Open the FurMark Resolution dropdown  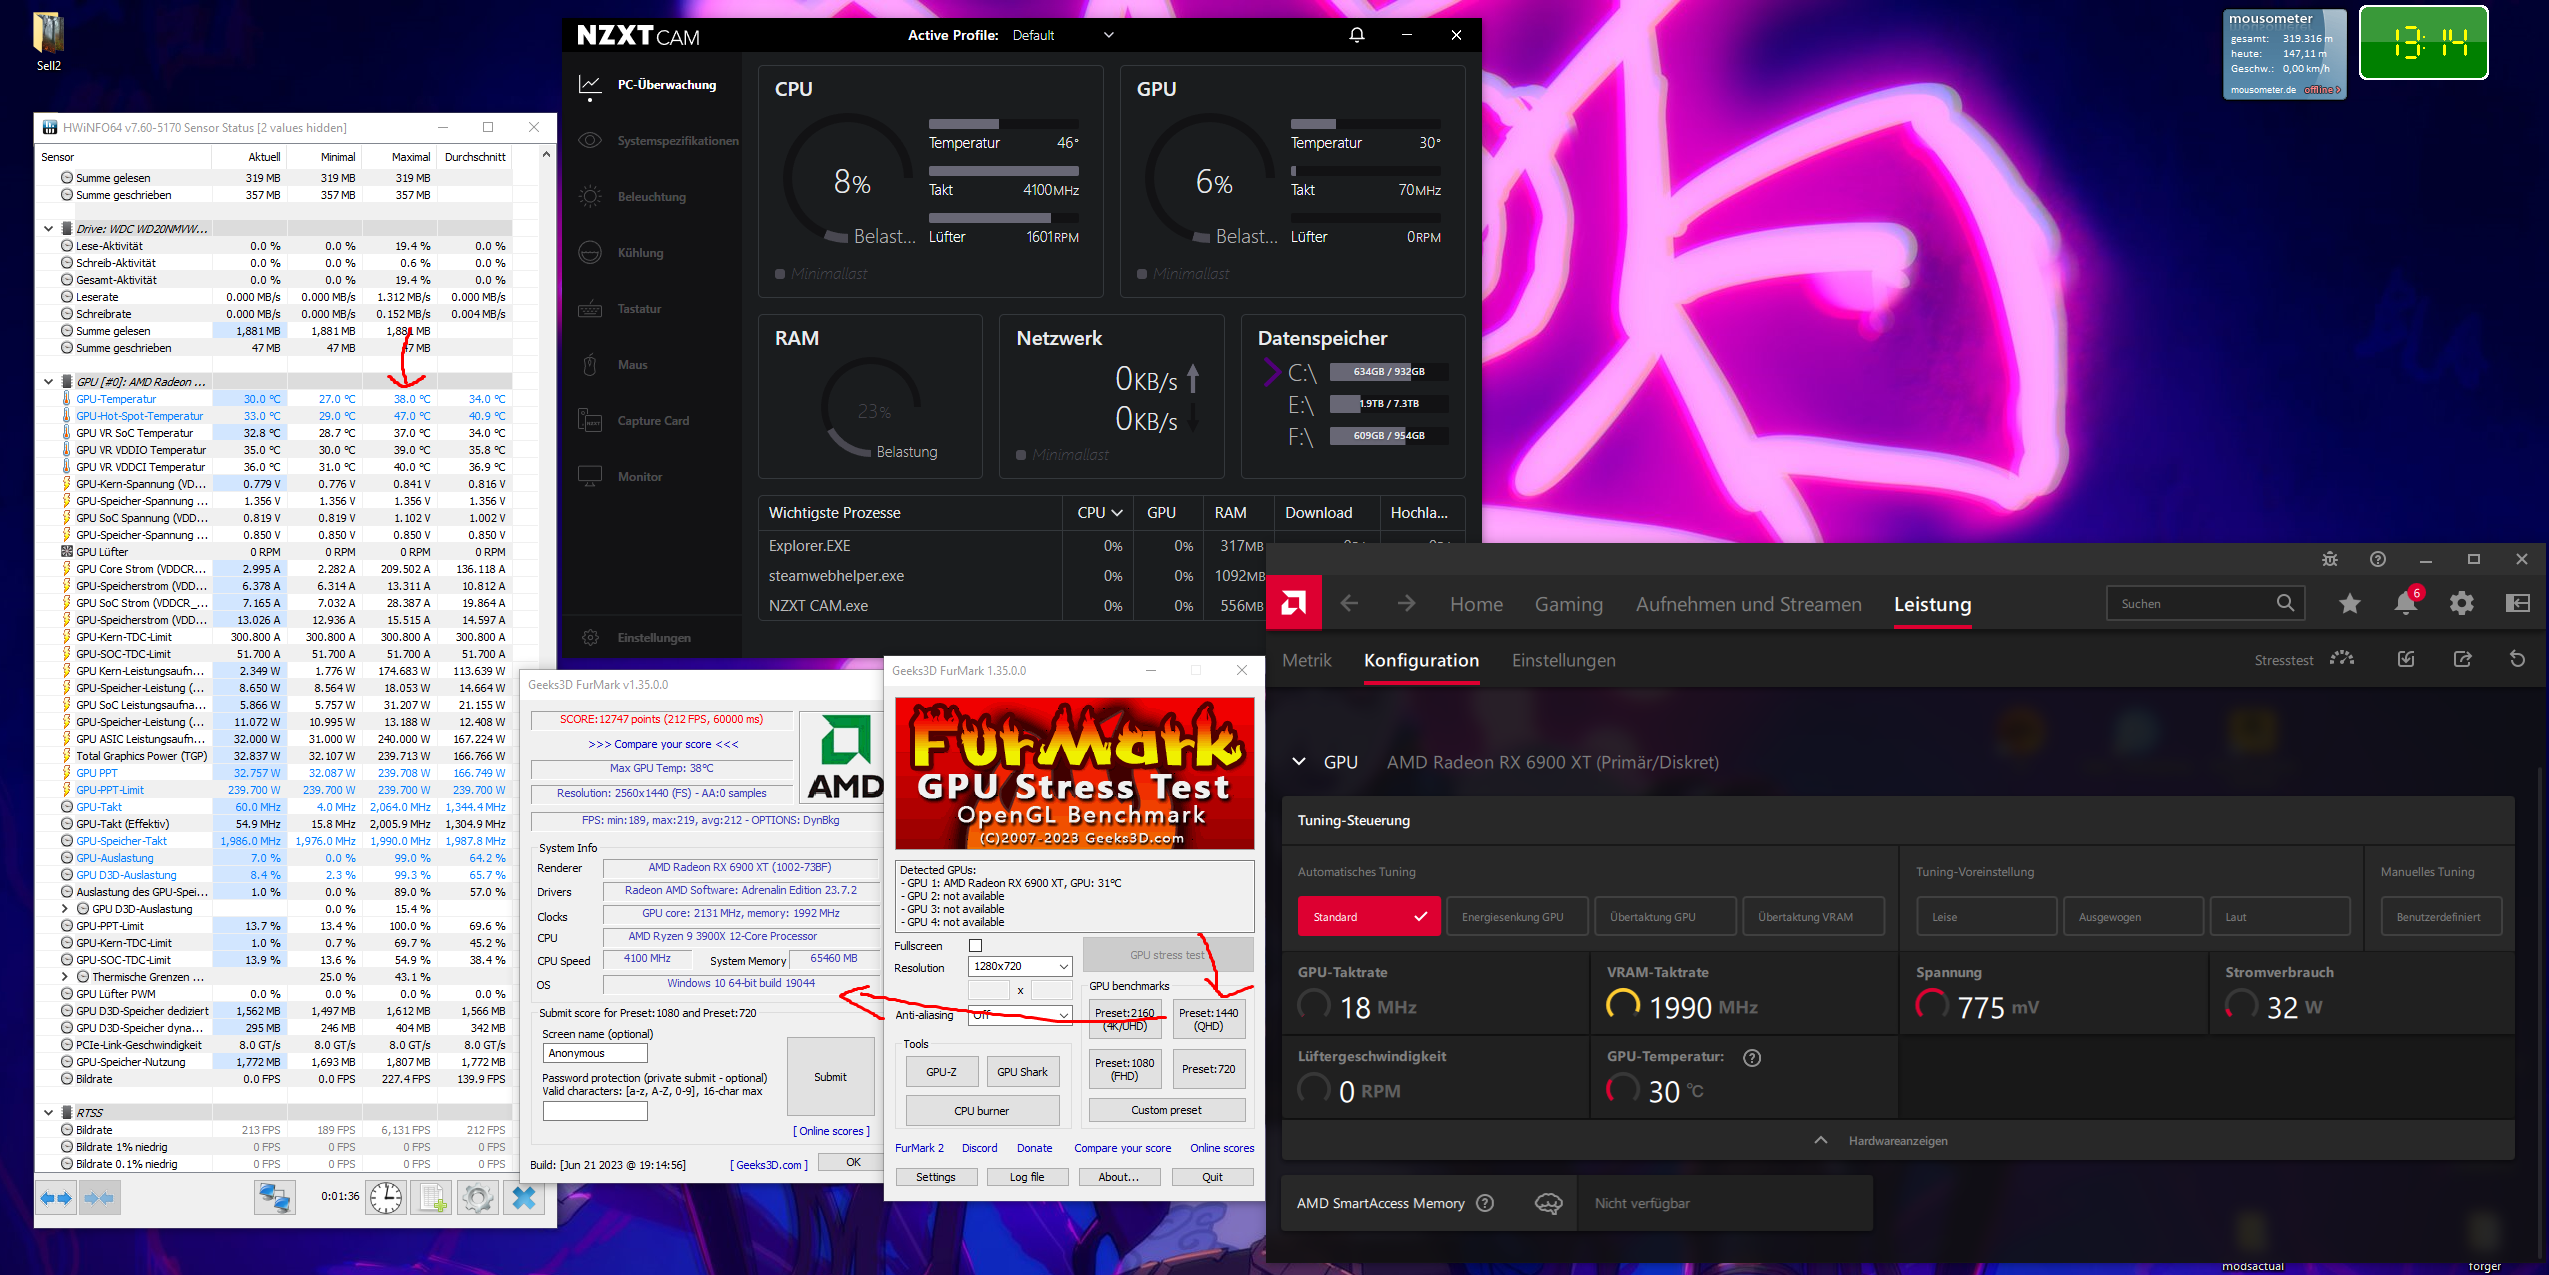pyautogui.click(x=1020, y=967)
